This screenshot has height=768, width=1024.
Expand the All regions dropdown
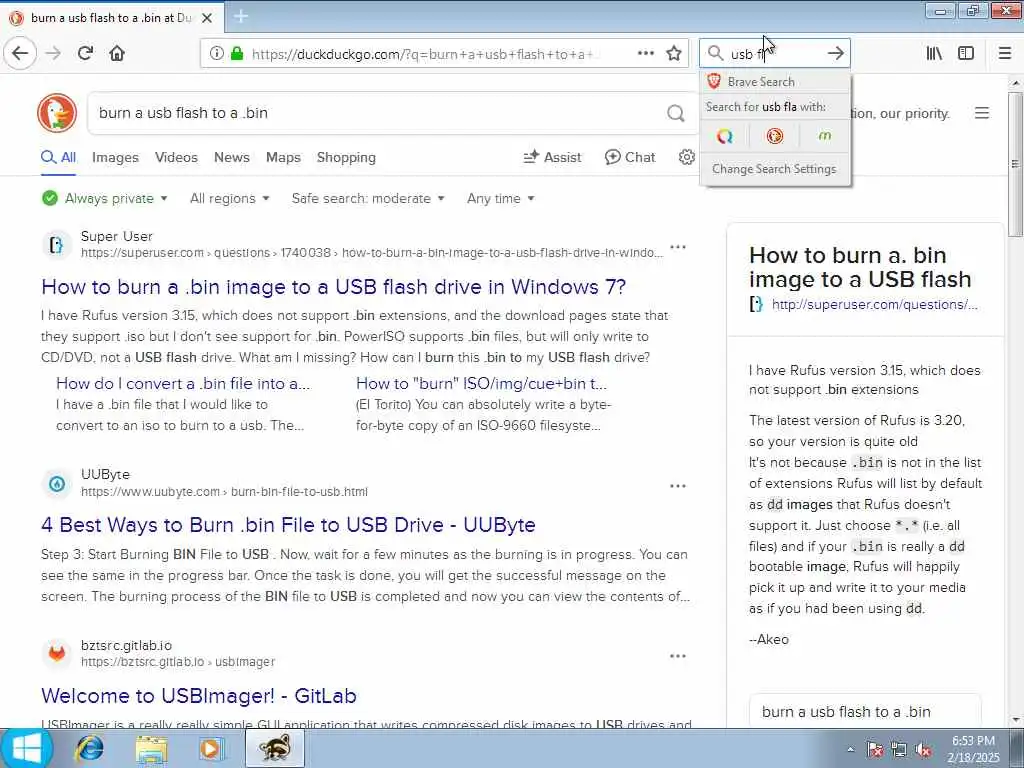pos(229,199)
